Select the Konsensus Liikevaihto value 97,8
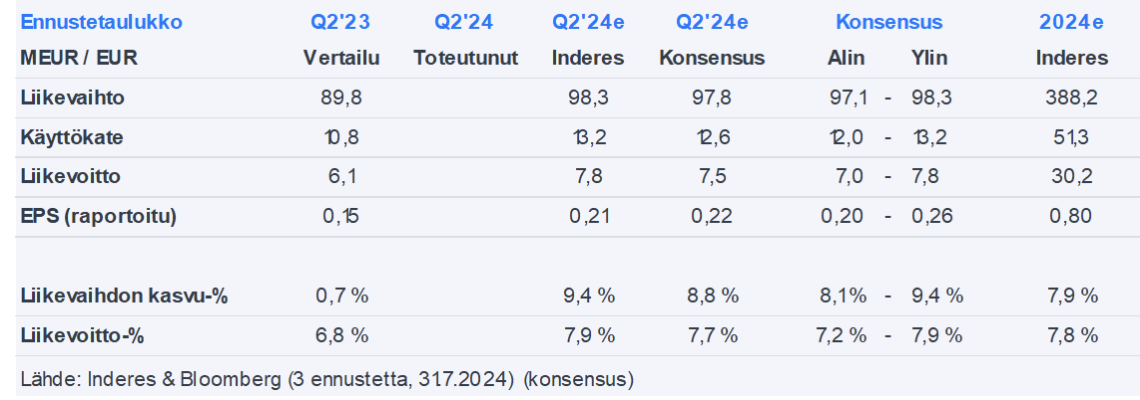This screenshot has height=400, width=1140. pos(711,98)
